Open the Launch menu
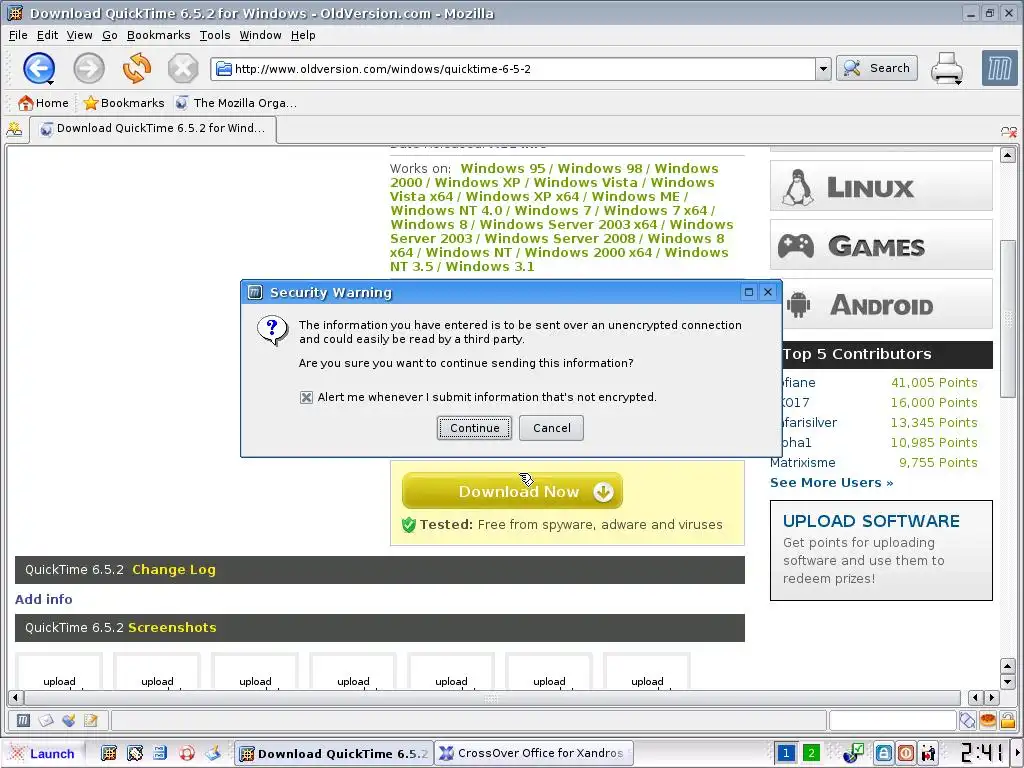Image resolution: width=1024 pixels, height=768 pixels. (42, 754)
